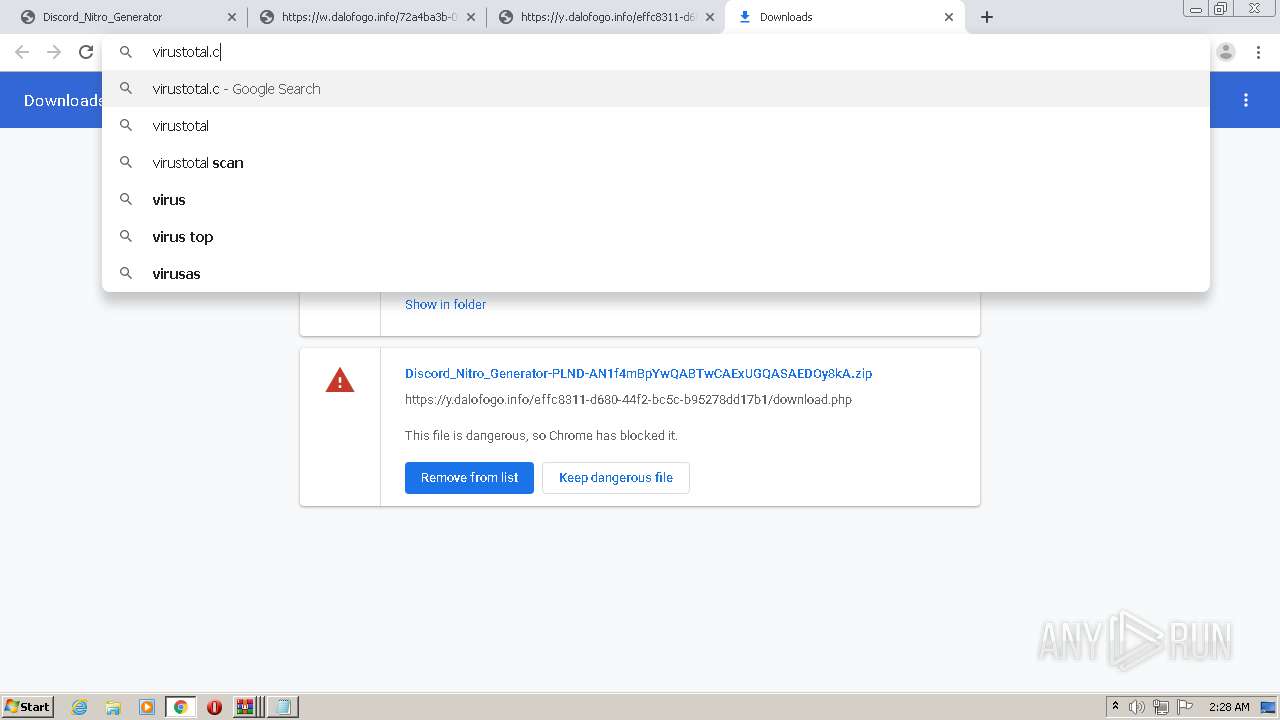This screenshot has width=1280, height=720.
Task: Choose 'virustotal.c - Google Search' suggestion
Action: pyautogui.click(x=655, y=89)
